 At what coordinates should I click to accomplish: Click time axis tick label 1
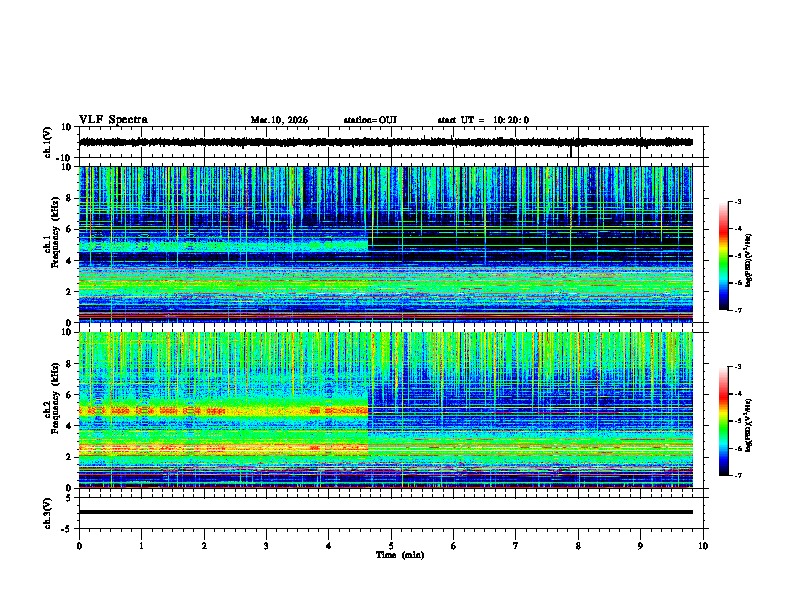pos(141,546)
